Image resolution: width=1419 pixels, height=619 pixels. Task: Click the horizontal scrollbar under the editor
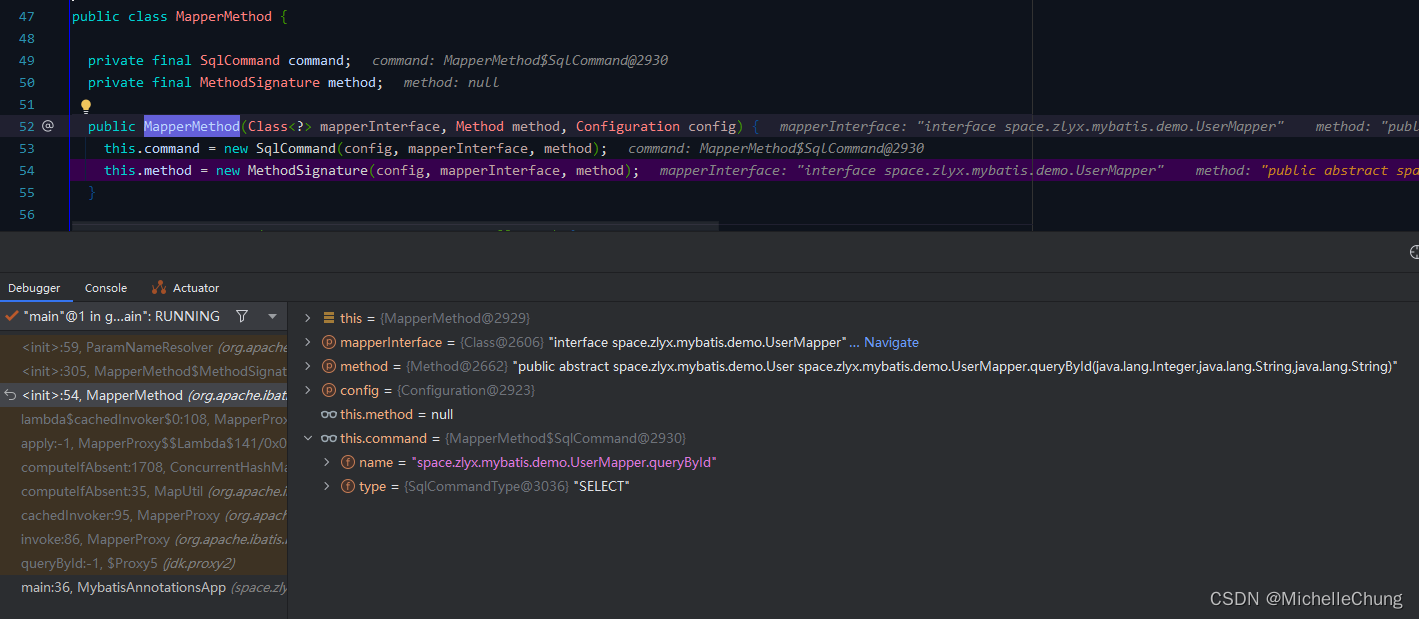coord(400,227)
